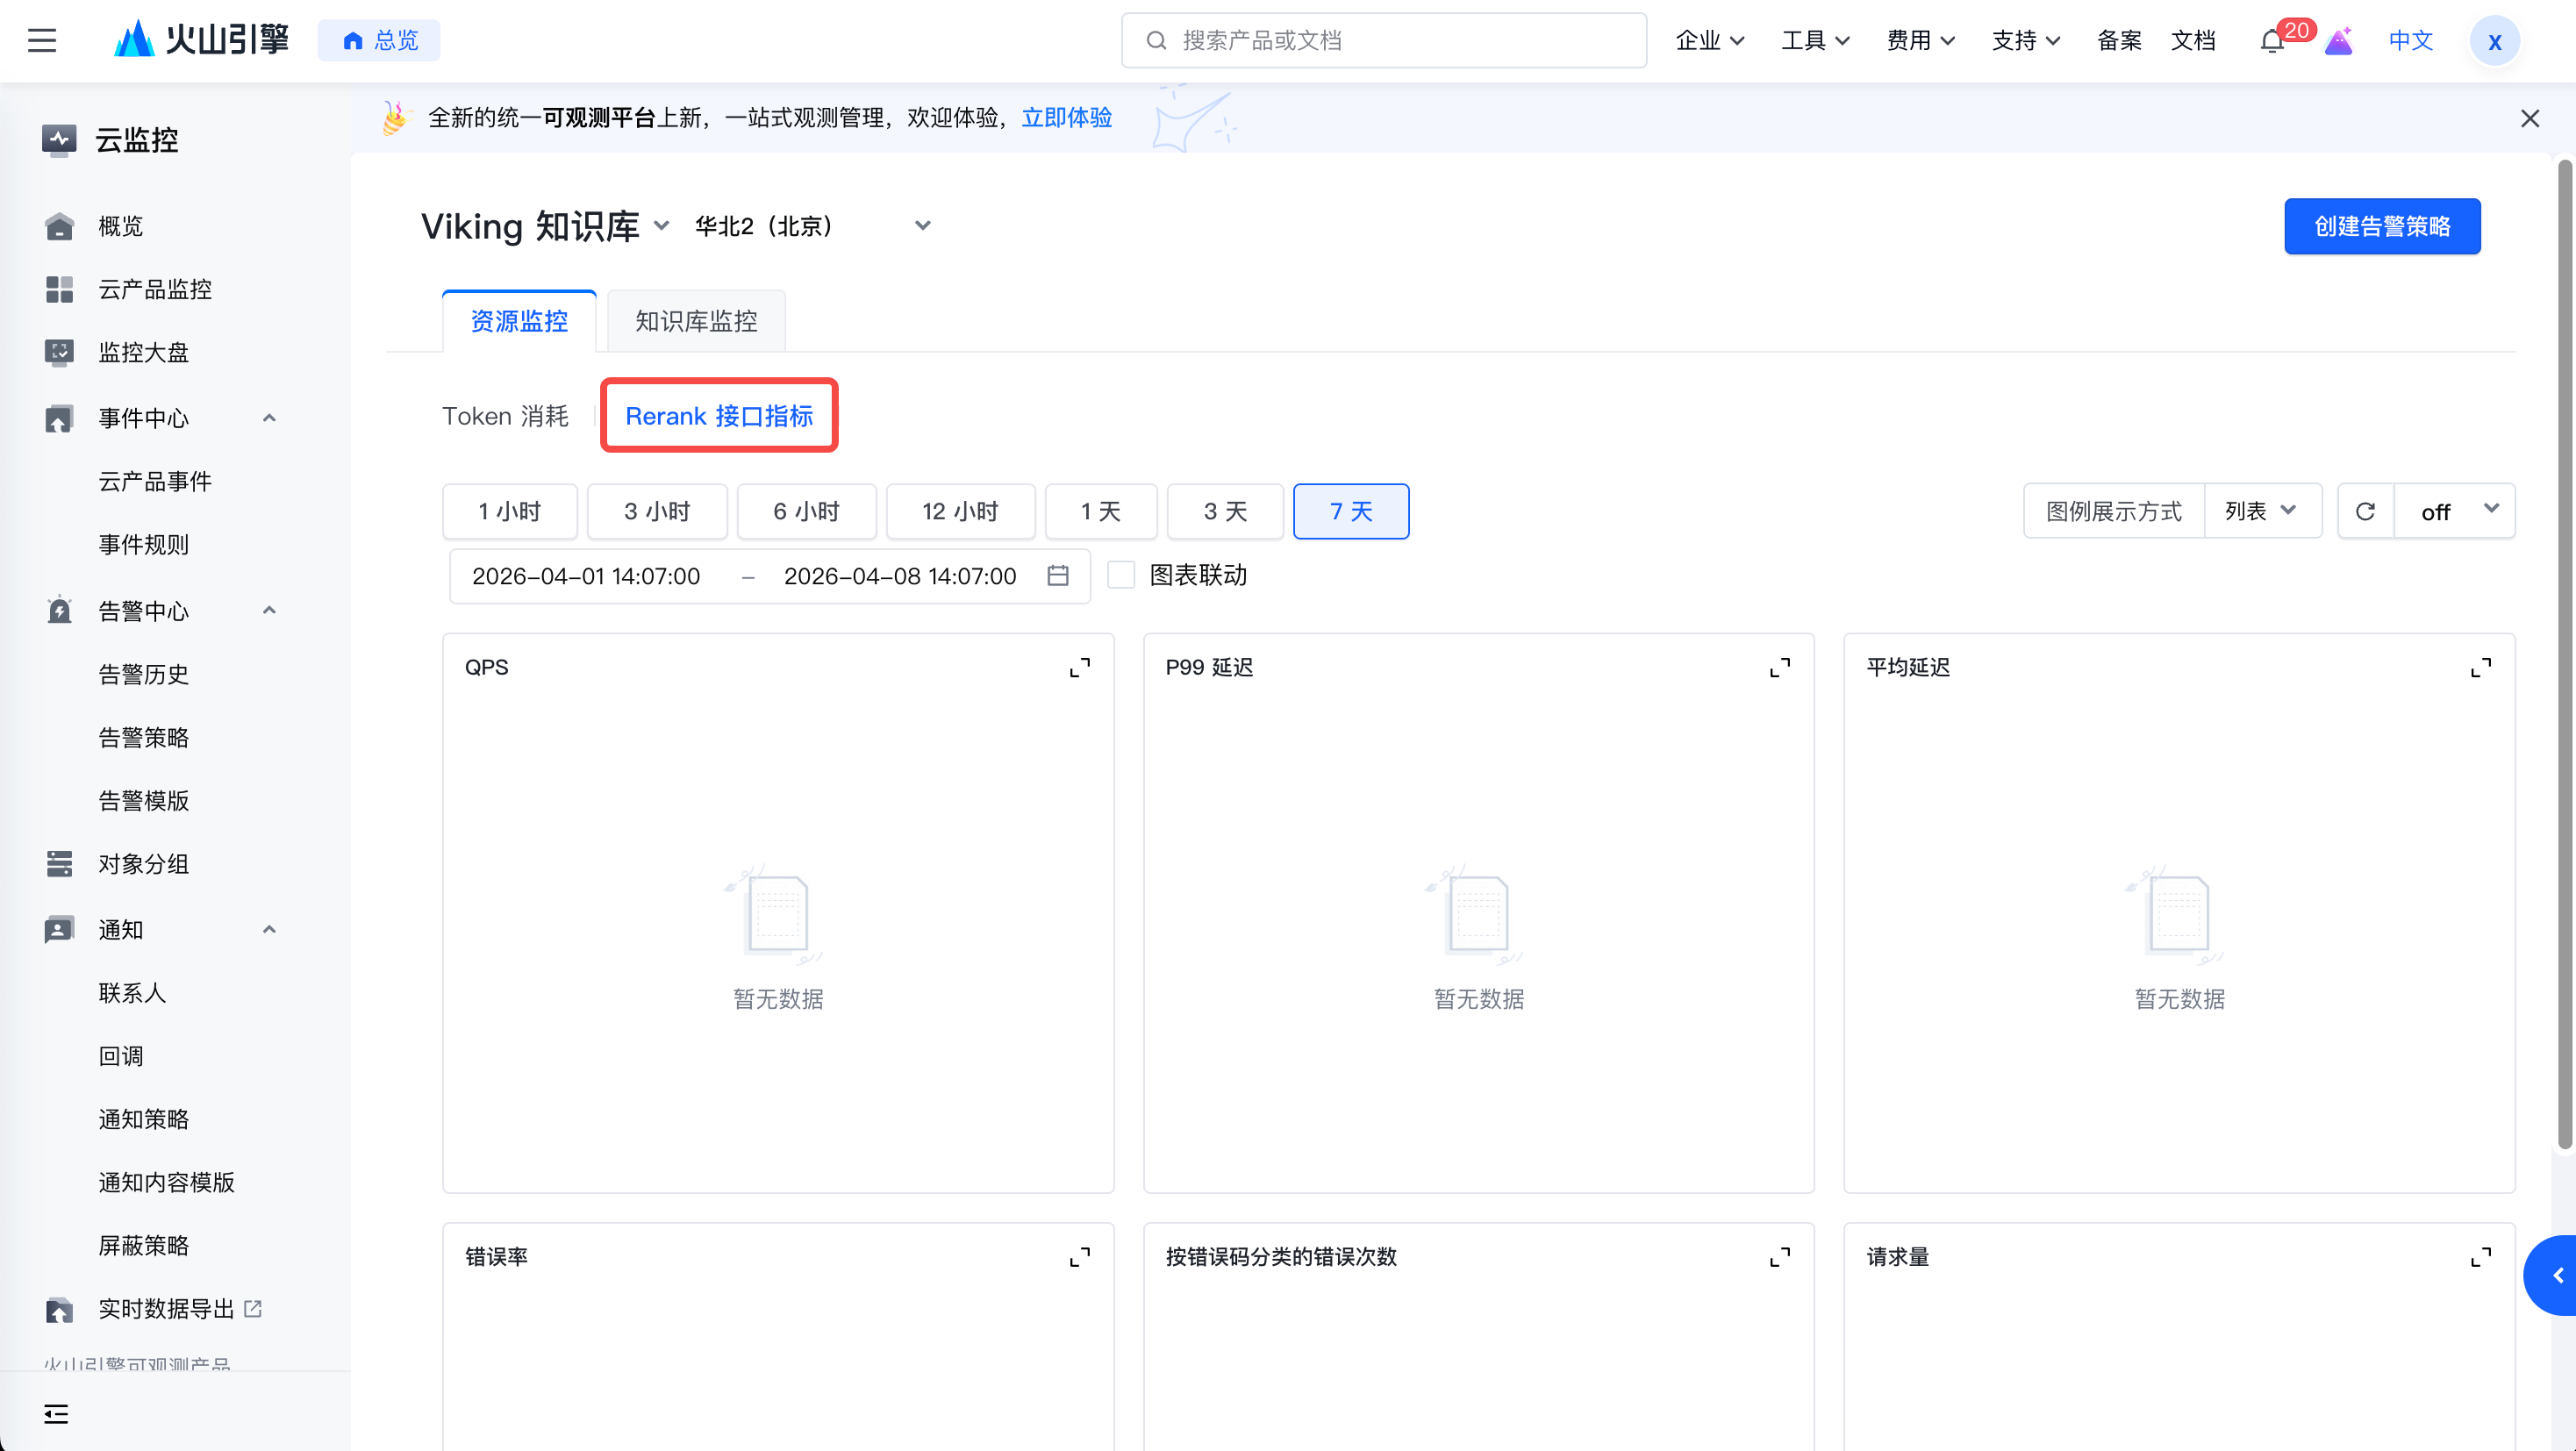Select the 1 小时 time range
The width and height of the screenshot is (2576, 1451).
pos(509,512)
